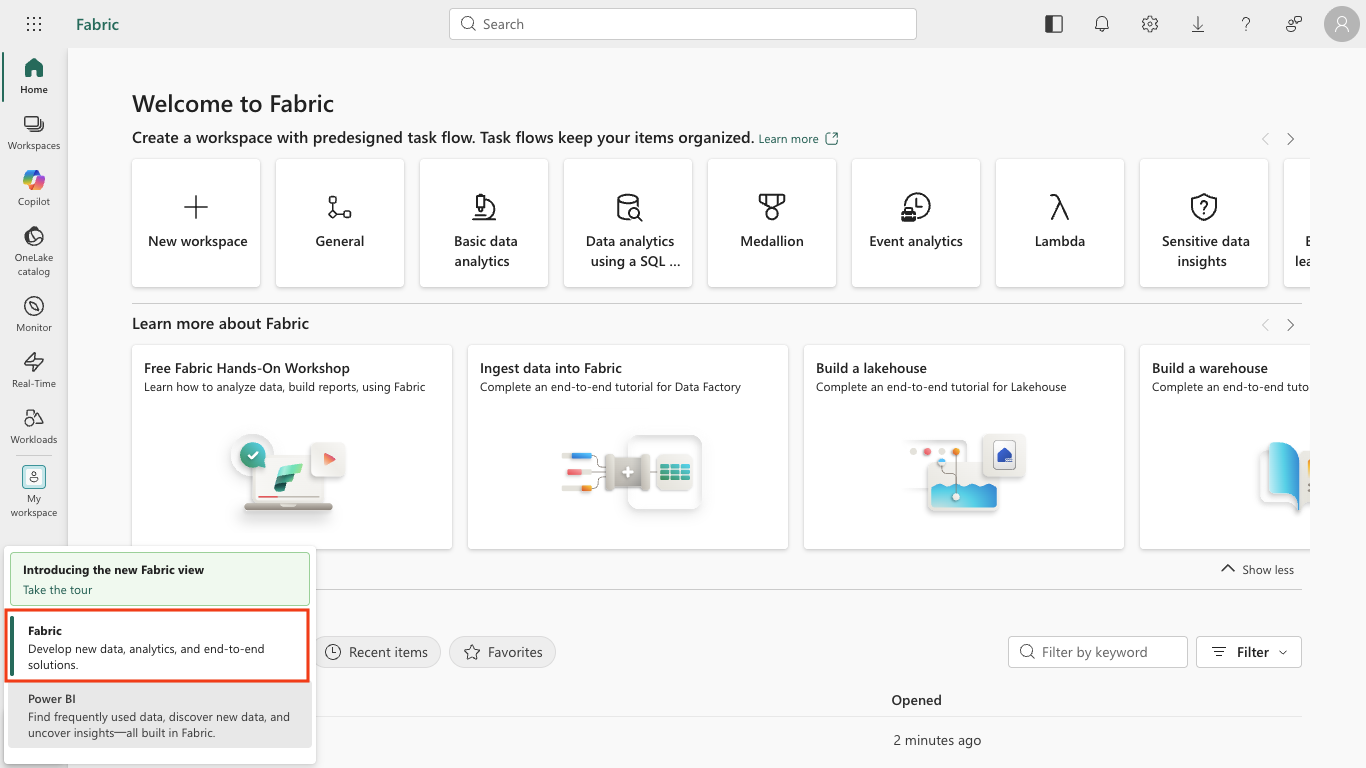Switch to Favorites tab
The height and width of the screenshot is (768, 1366).
[502, 652]
